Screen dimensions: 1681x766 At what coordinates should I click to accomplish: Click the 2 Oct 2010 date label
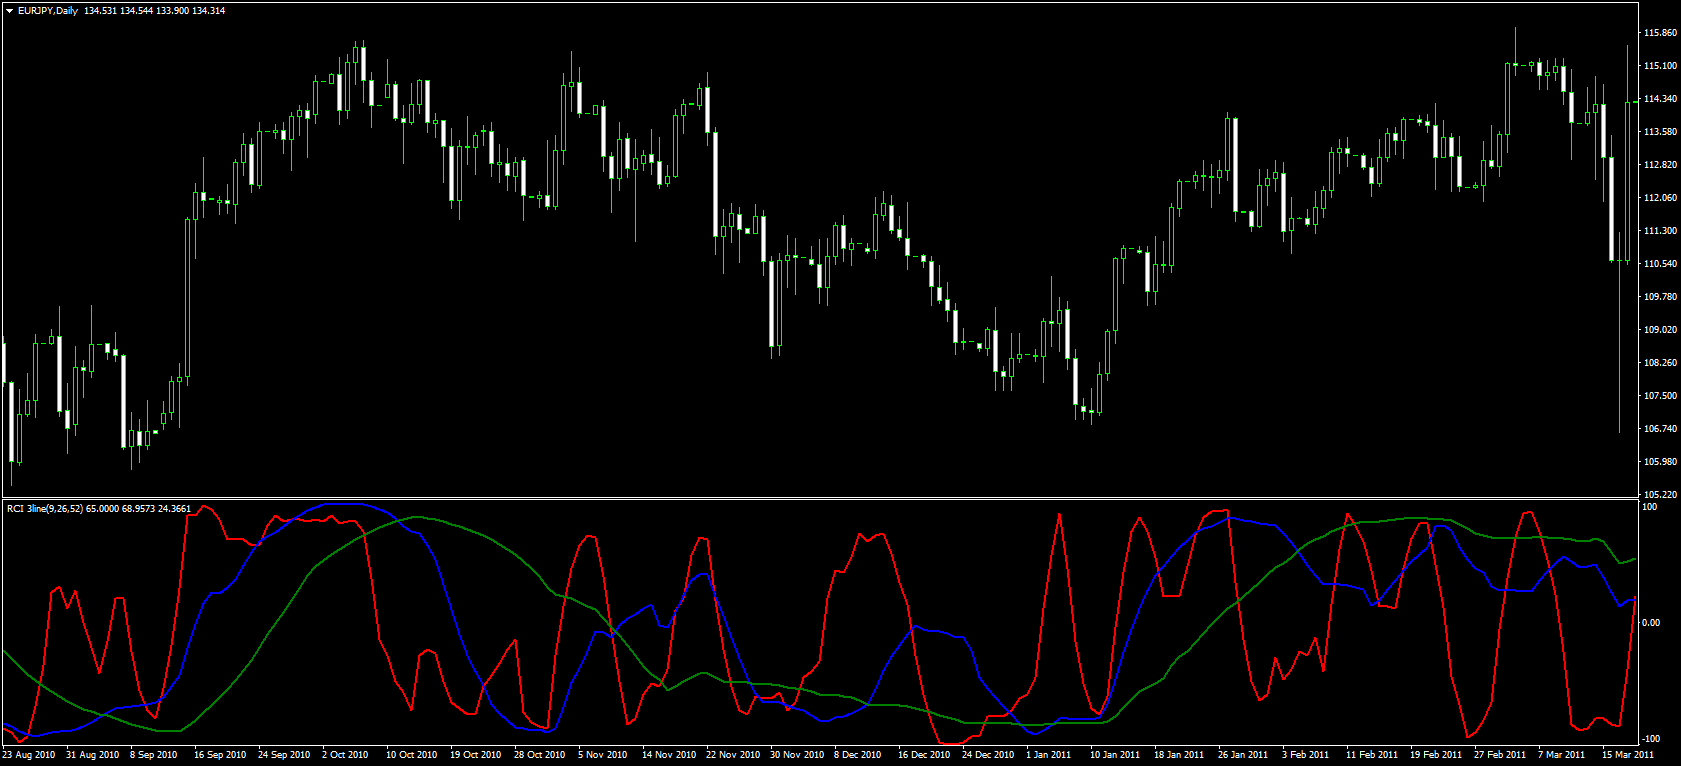pos(345,755)
